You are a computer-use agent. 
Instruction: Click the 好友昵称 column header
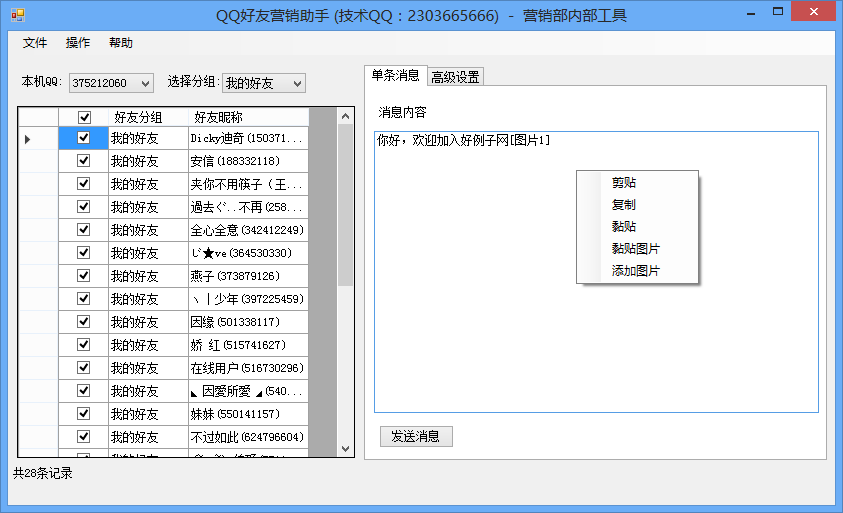click(x=248, y=117)
